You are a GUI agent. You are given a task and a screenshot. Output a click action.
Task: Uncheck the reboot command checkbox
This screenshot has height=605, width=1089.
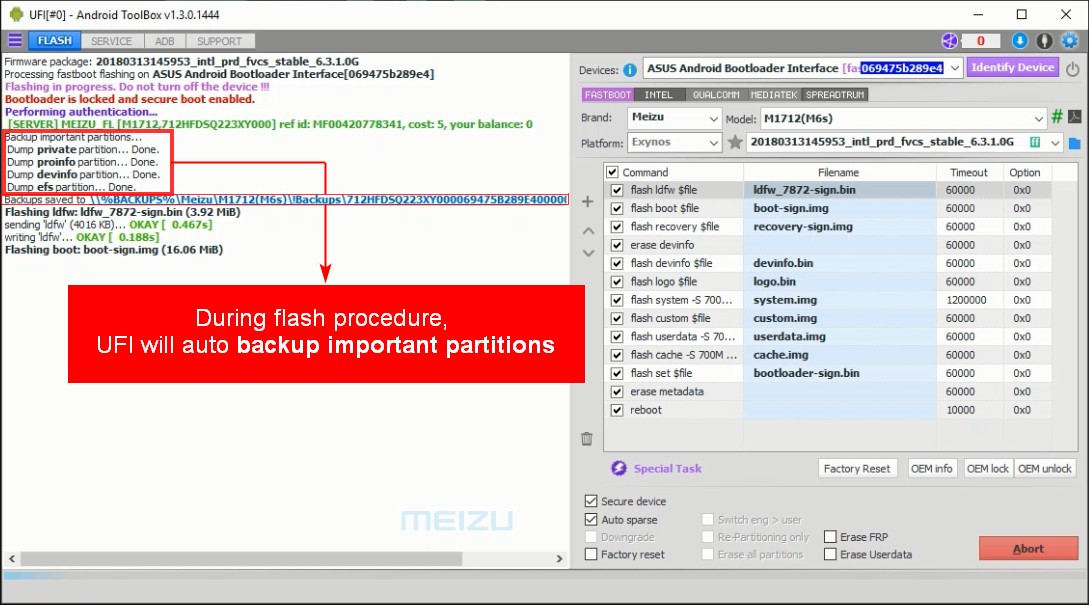pos(617,411)
